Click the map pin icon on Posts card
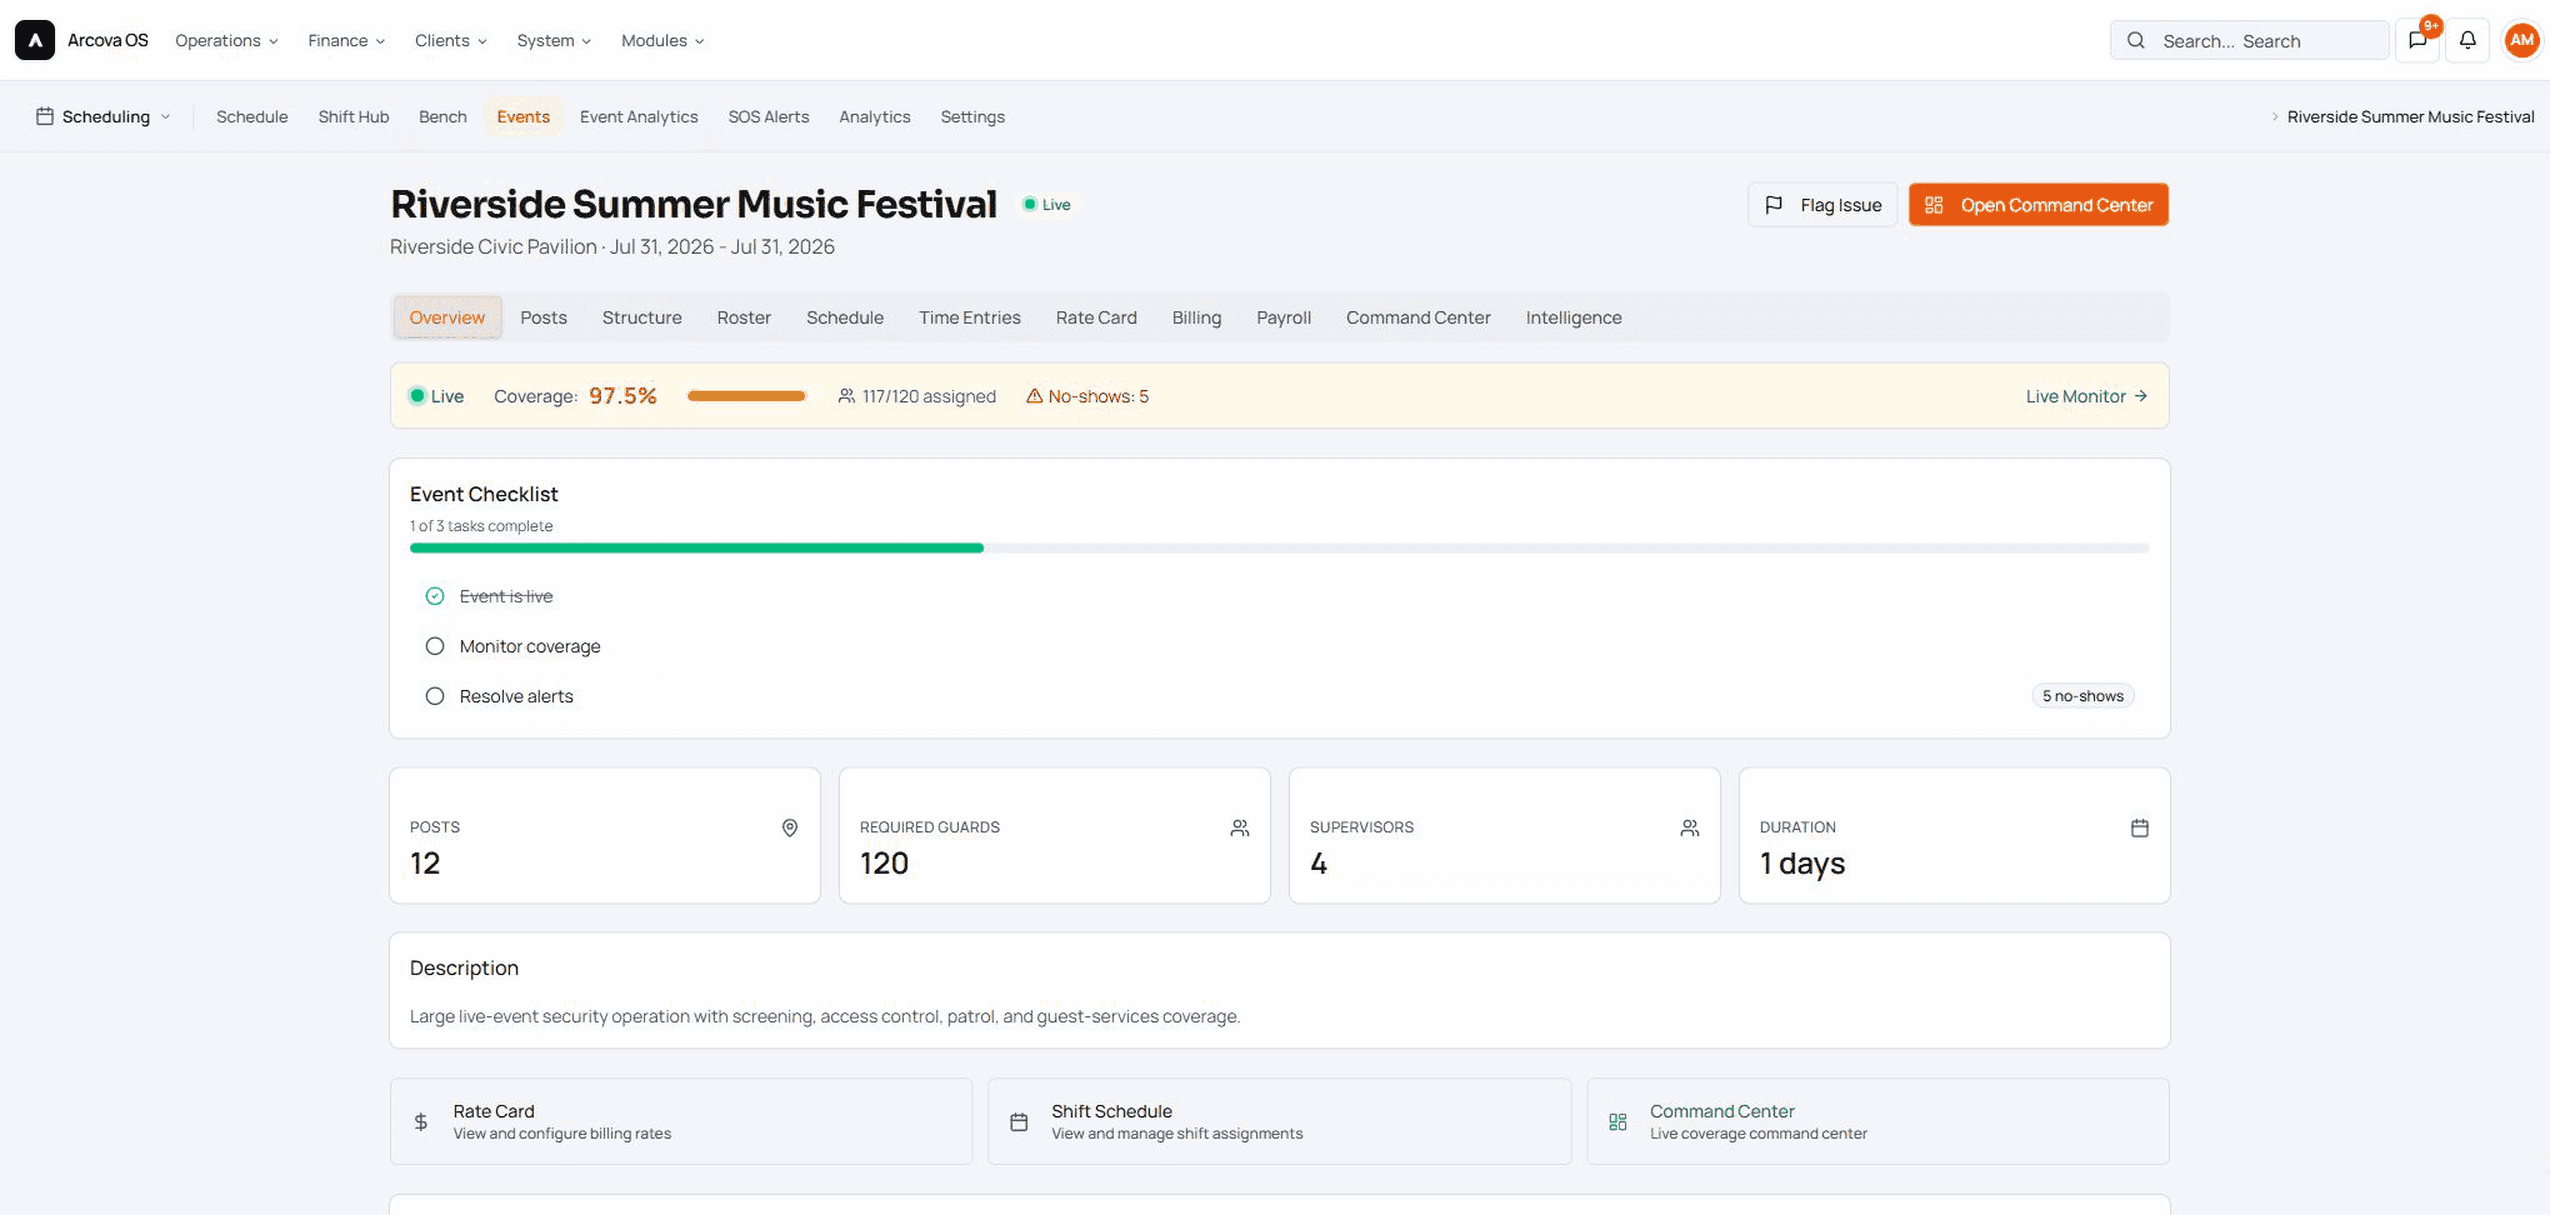Screen dimensions: 2550x1215 pos(789,828)
